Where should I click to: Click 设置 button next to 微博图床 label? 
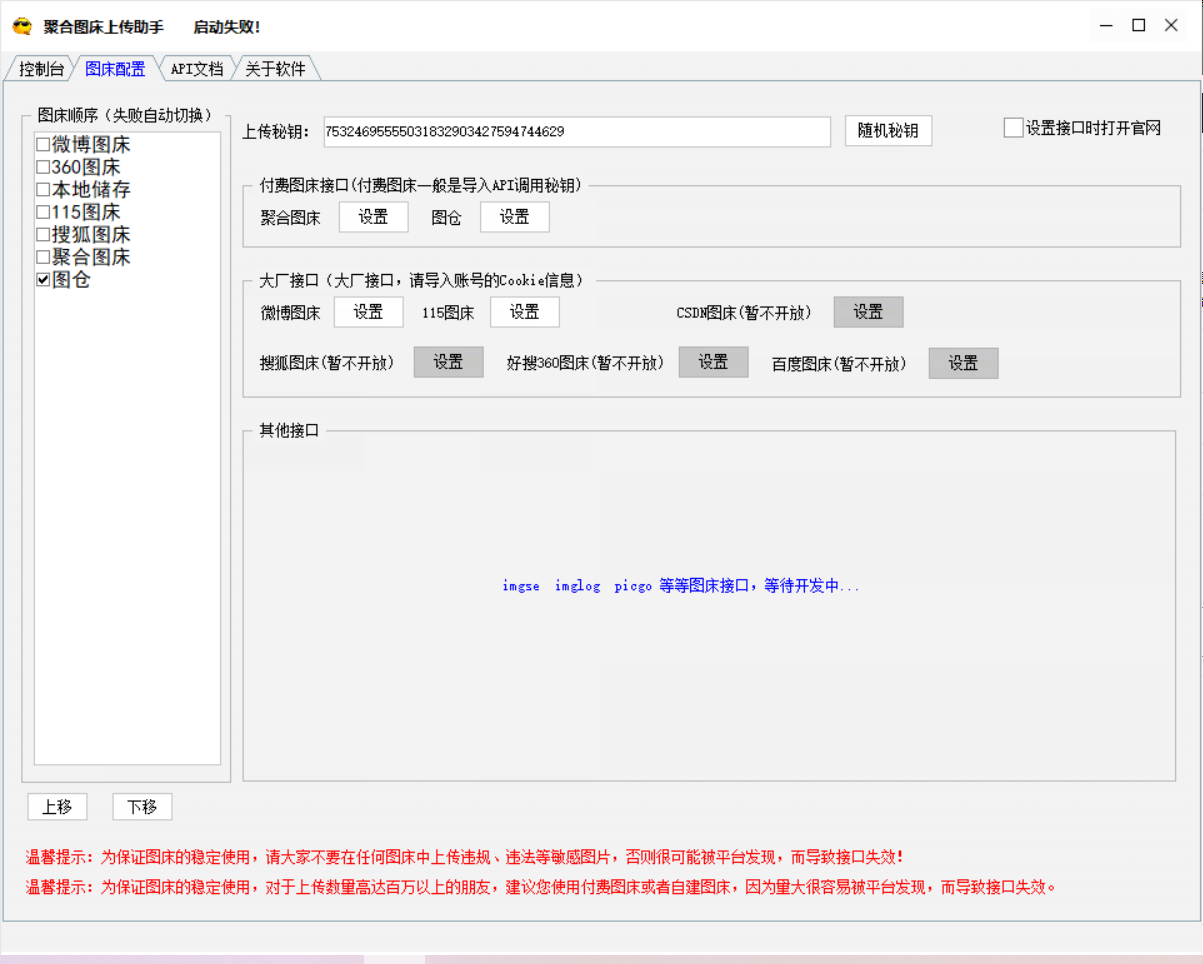368,312
